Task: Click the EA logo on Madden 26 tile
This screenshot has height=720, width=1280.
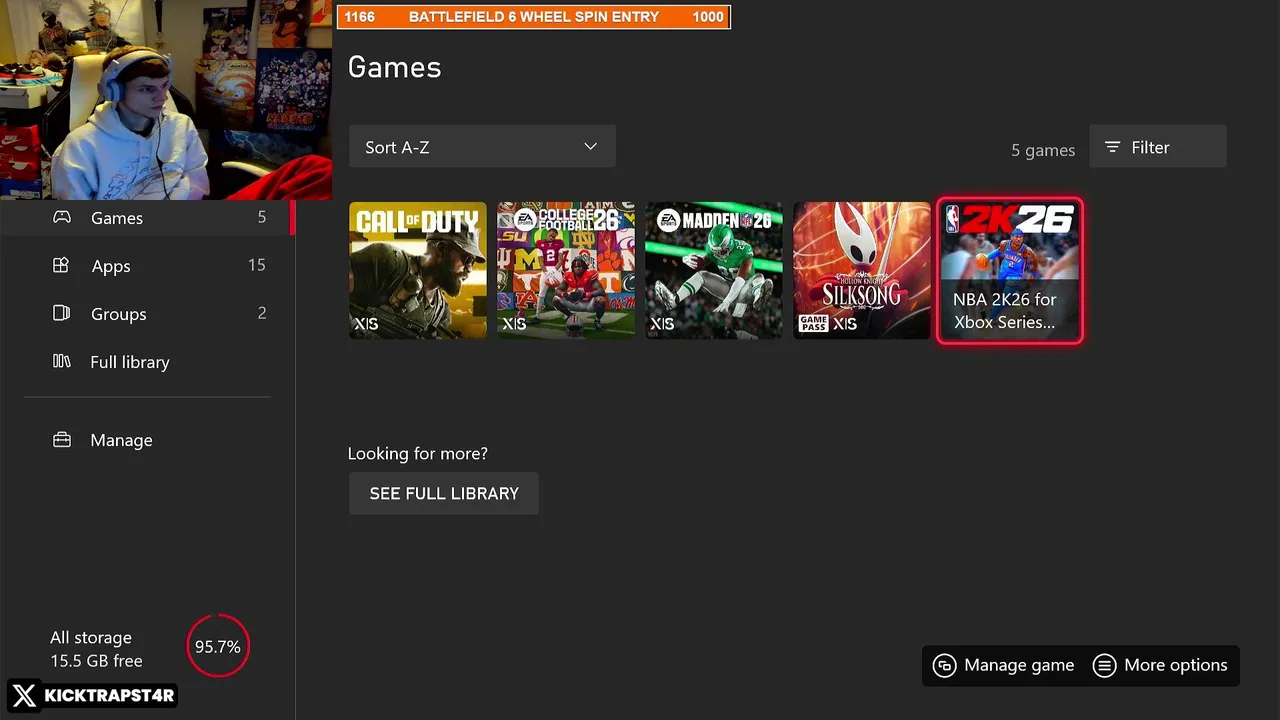Action: tap(669, 221)
